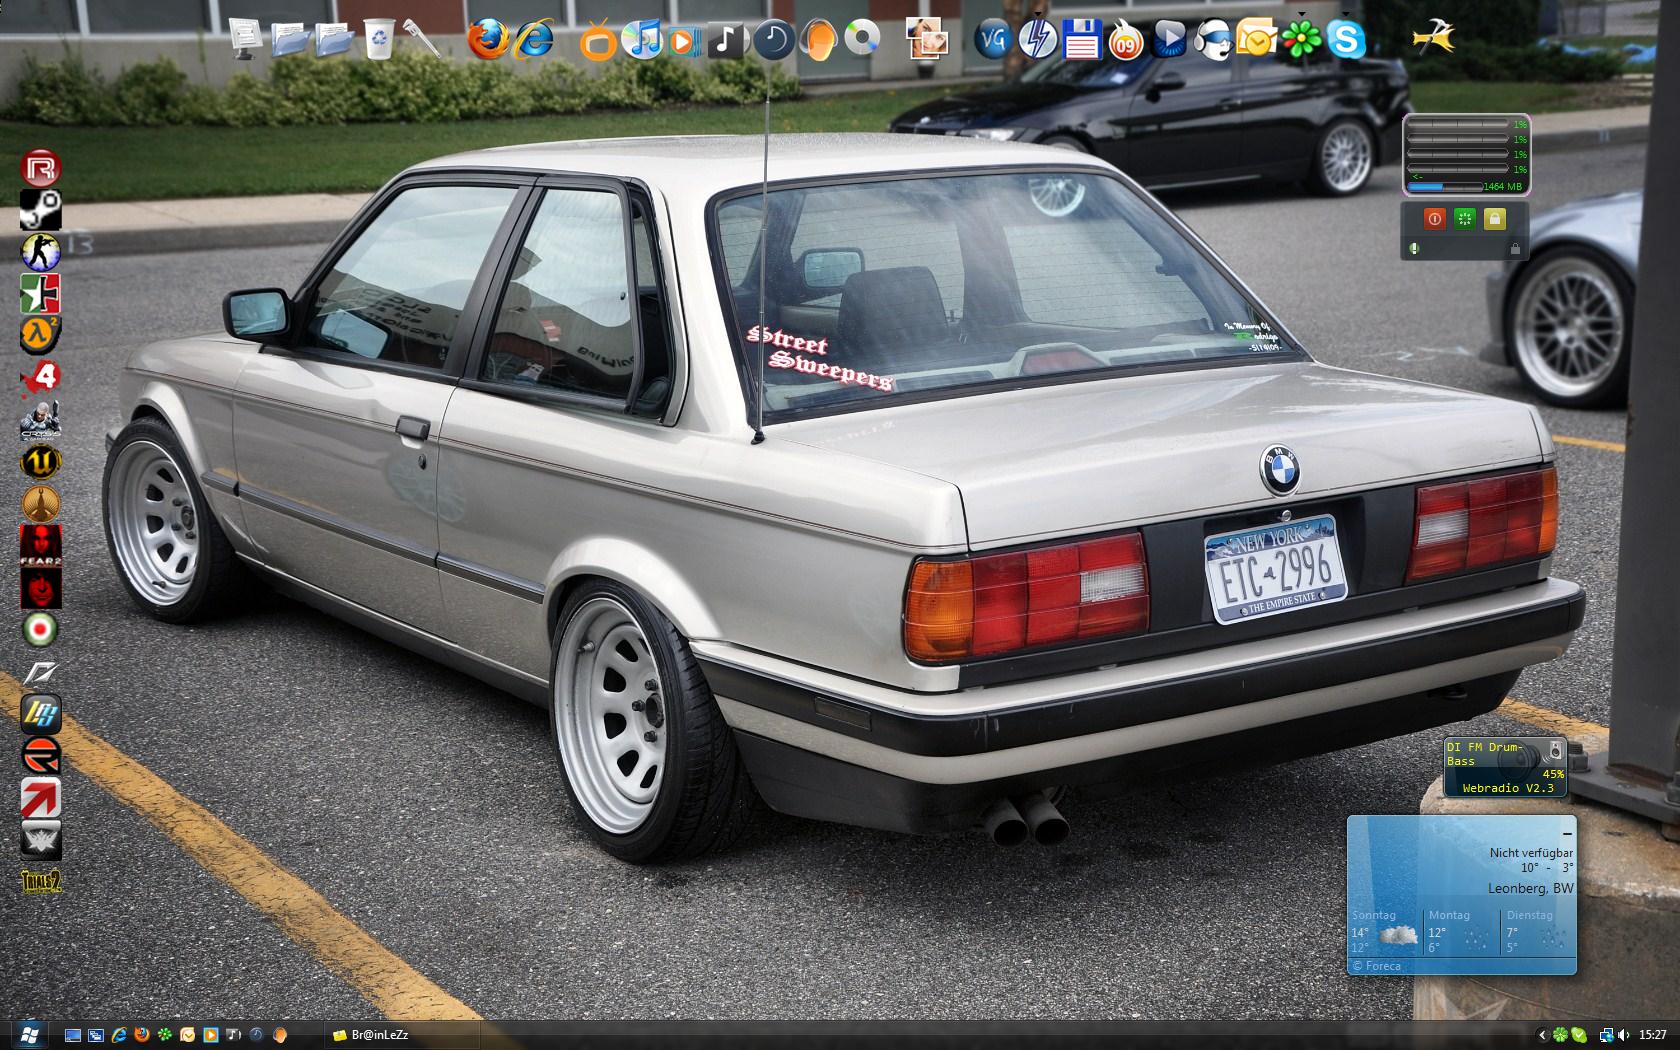1680x1050 pixels.
Task: Launch Steam from the left sidebar
Action: tap(41, 210)
